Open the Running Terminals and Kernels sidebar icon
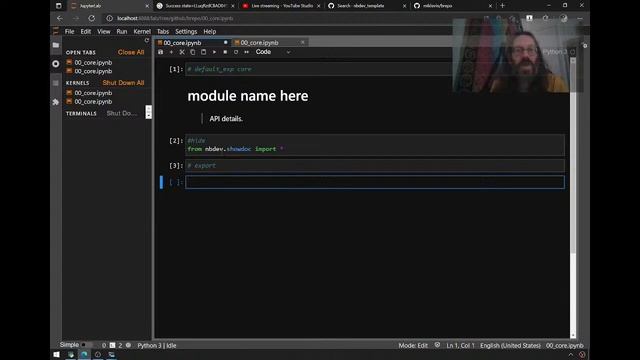This screenshot has width=640, height=360. [x=56, y=64]
